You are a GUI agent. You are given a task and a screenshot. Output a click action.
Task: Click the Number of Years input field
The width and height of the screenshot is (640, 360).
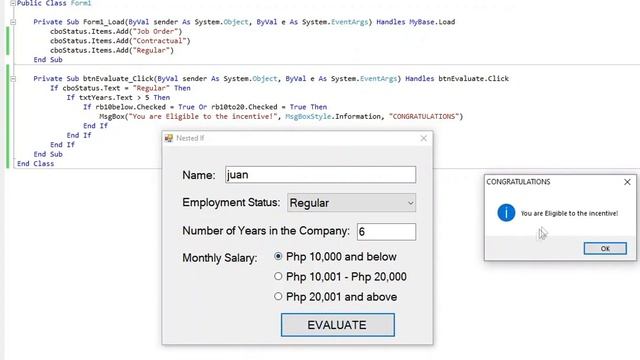pos(386,231)
